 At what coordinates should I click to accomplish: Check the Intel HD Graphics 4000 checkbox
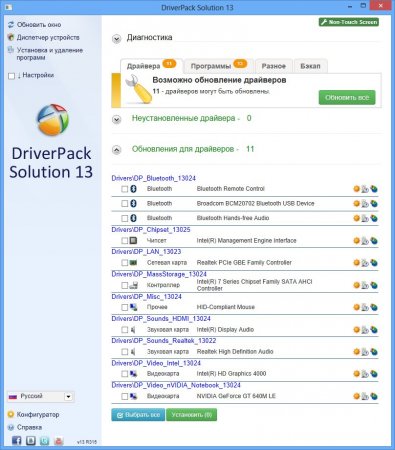[x=124, y=374]
